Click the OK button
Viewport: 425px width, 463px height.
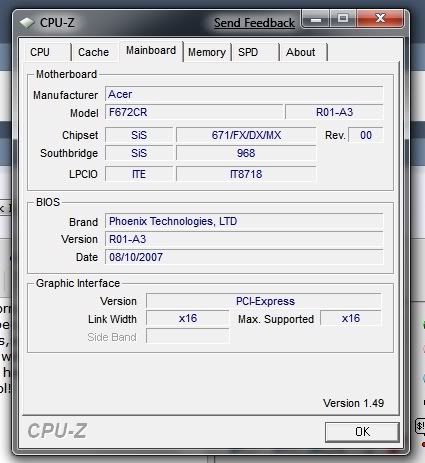click(x=362, y=432)
